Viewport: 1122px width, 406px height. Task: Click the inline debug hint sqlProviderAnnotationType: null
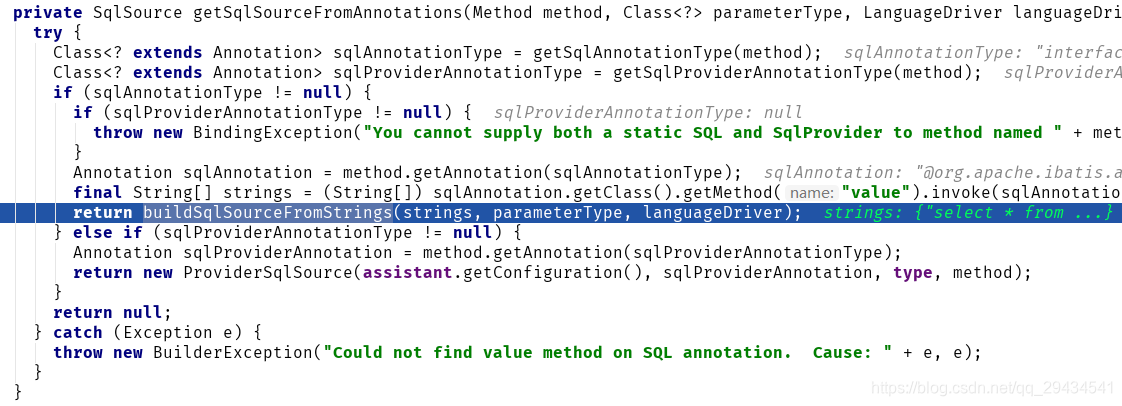pyautogui.click(x=648, y=112)
